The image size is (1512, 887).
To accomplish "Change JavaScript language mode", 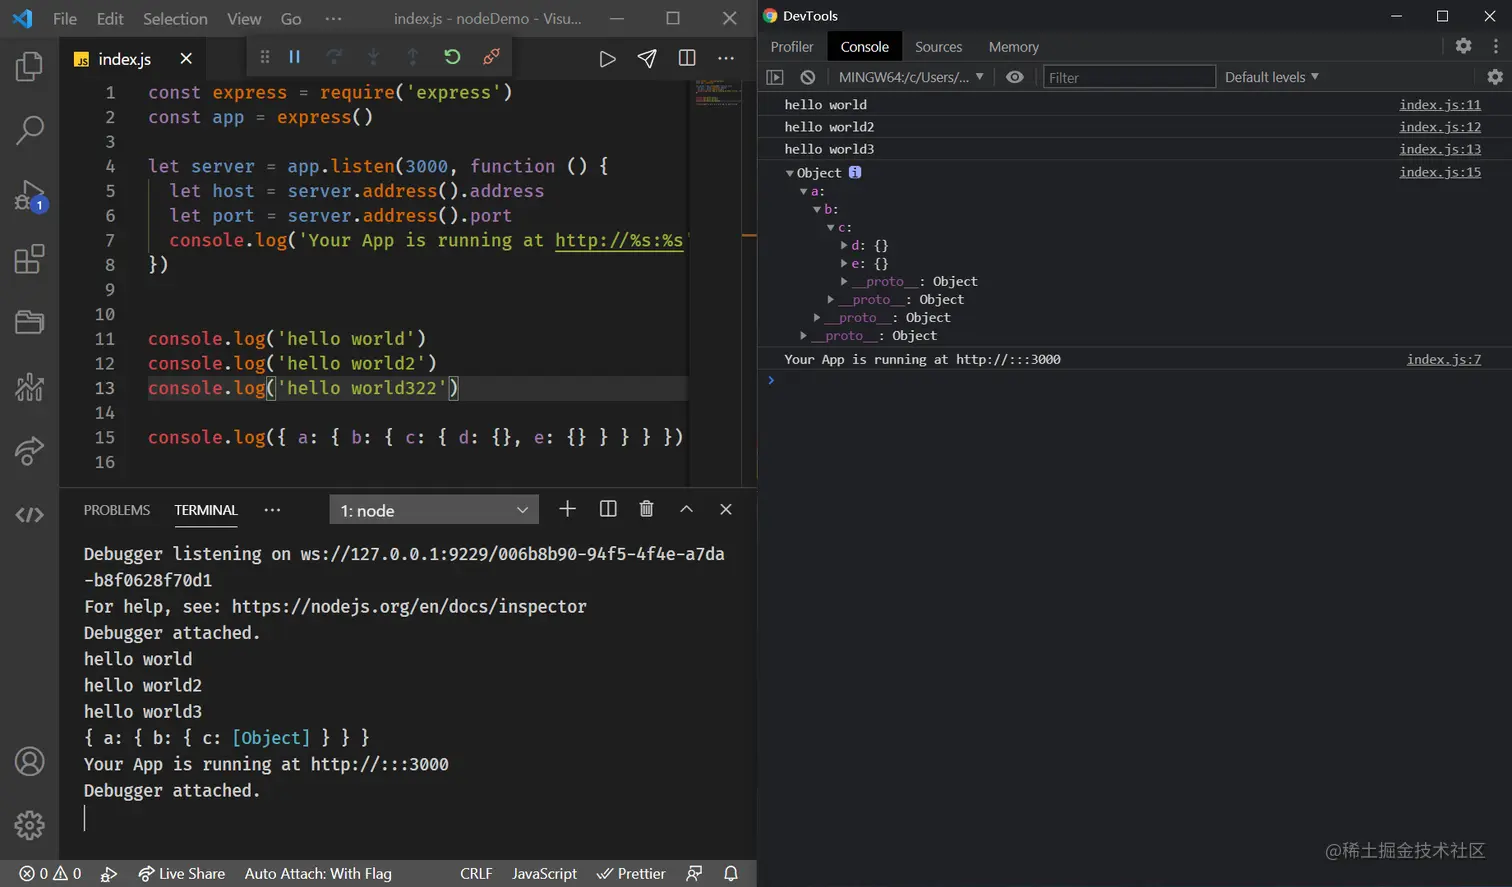I will pyautogui.click(x=544, y=874).
